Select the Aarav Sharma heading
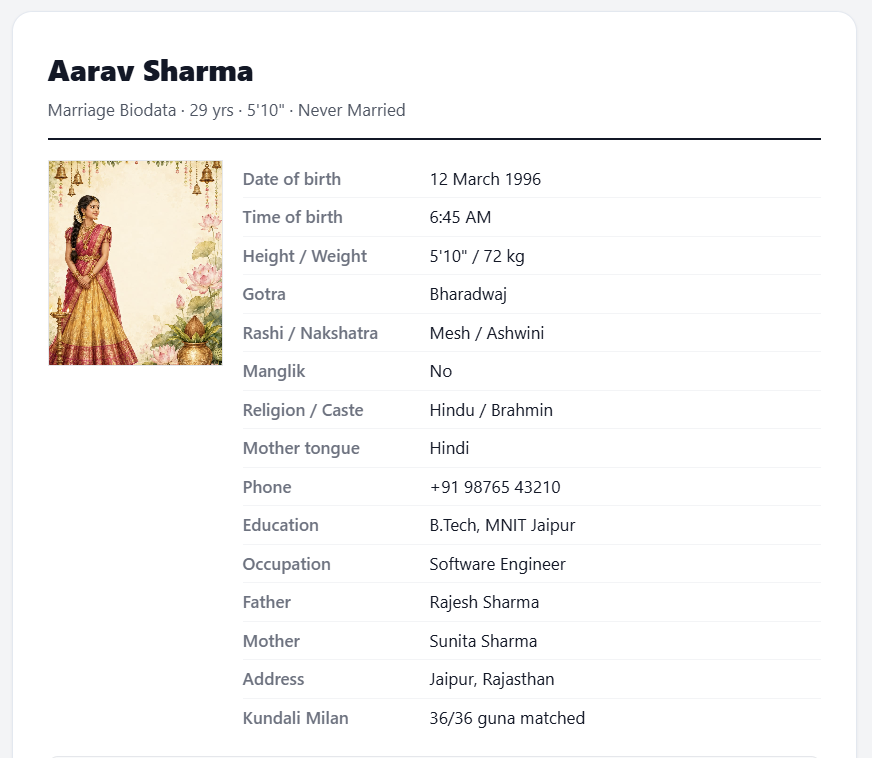The width and height of the screenshot is (872, 758). (x=150, y=71)
